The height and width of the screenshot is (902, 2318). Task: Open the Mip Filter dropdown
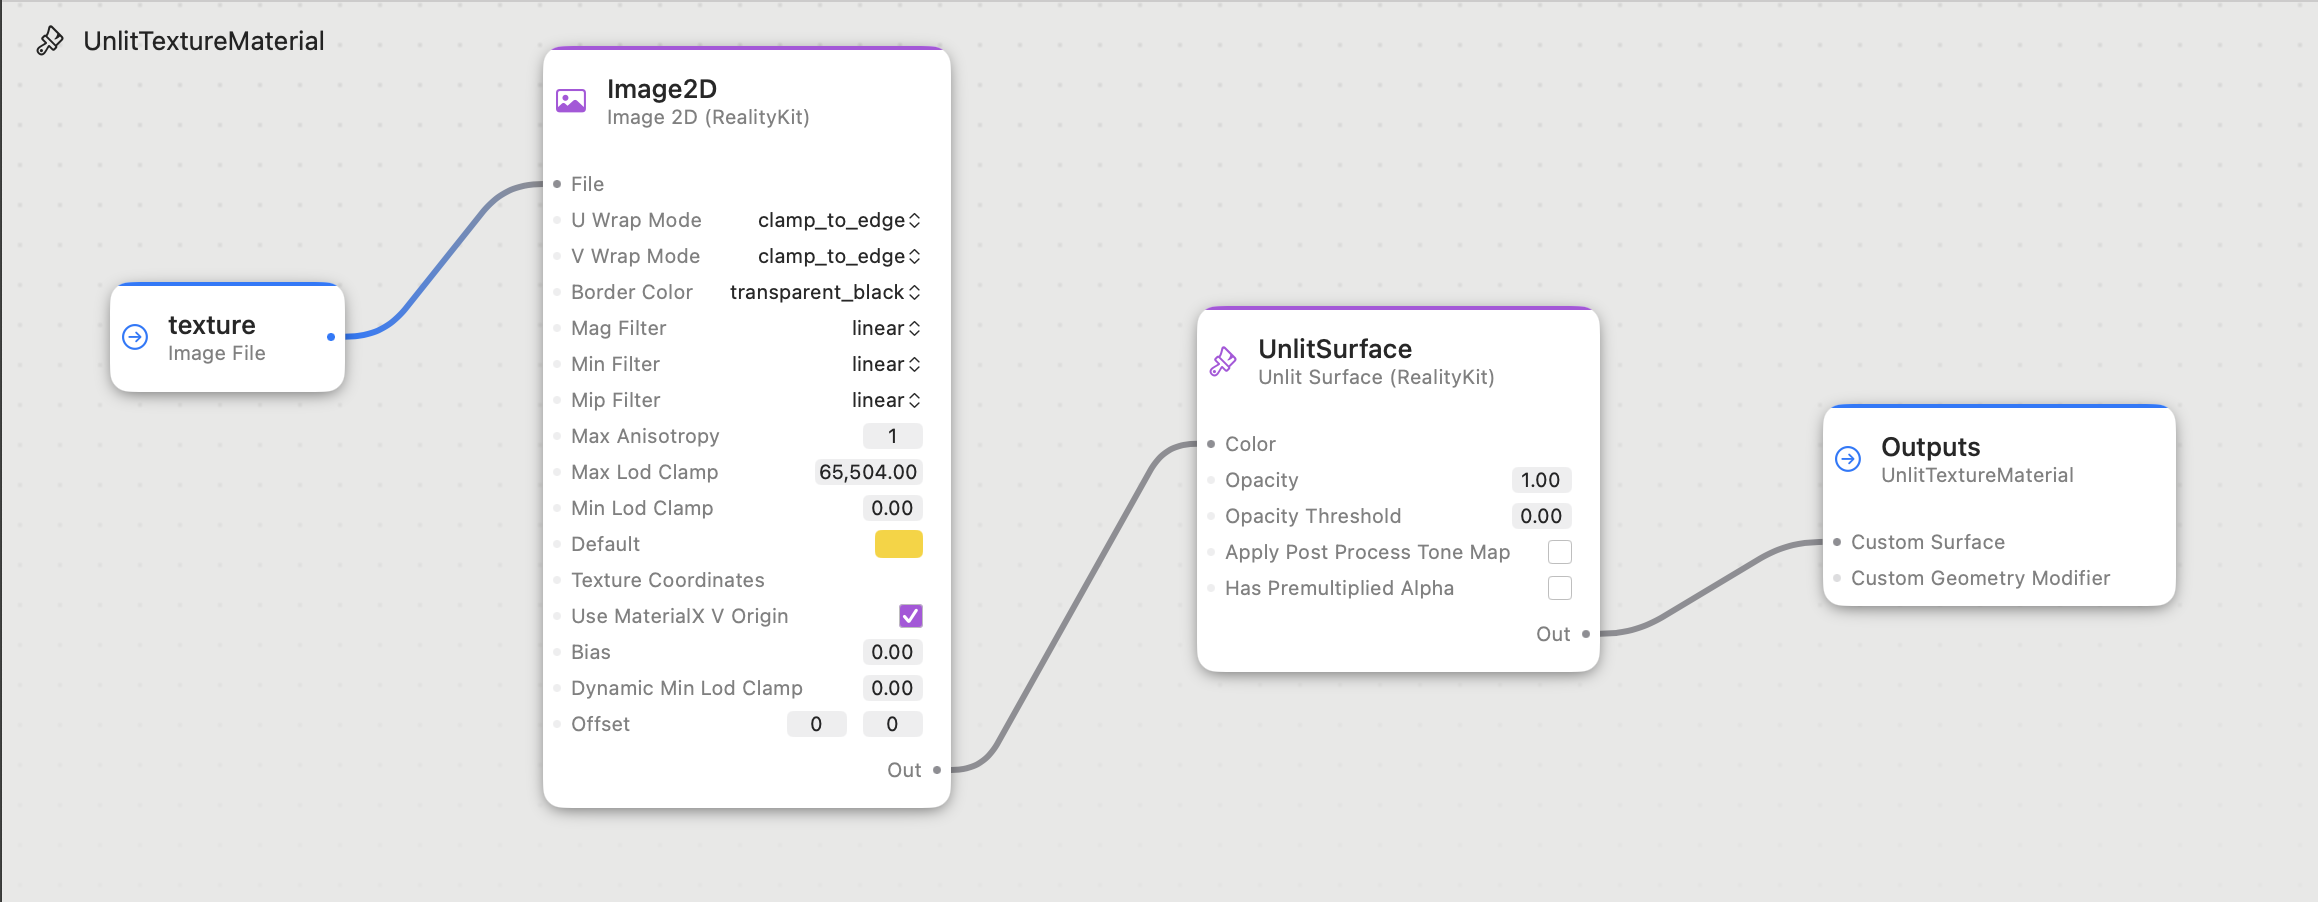point(885,400)
